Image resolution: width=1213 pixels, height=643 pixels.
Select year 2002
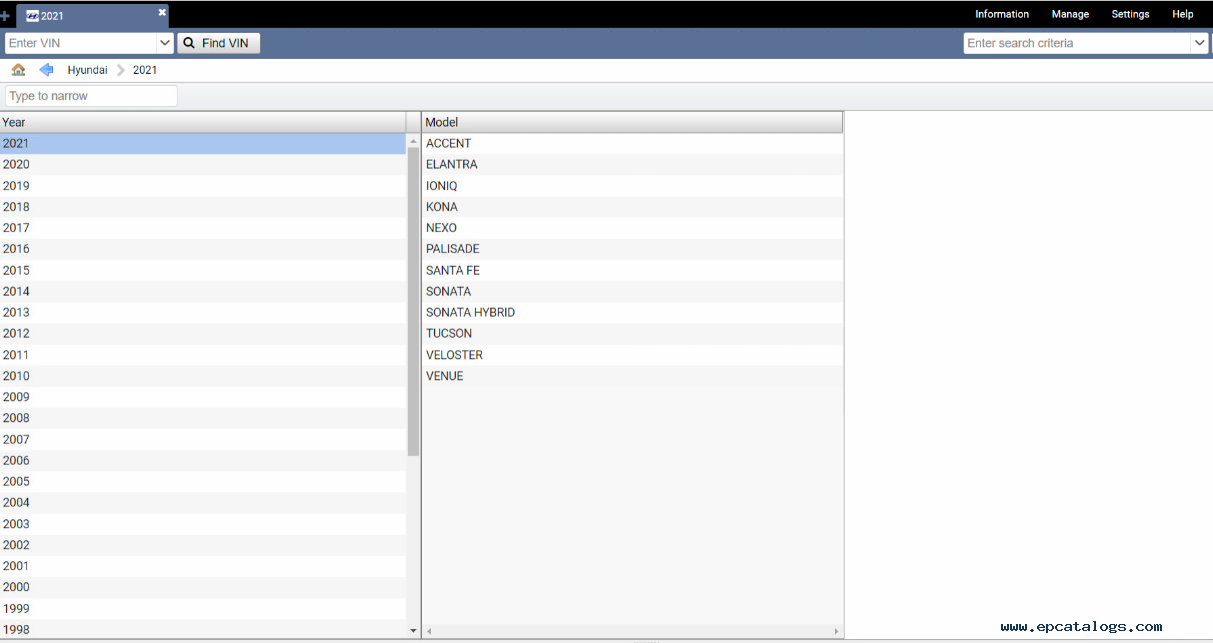click(203, 545)
